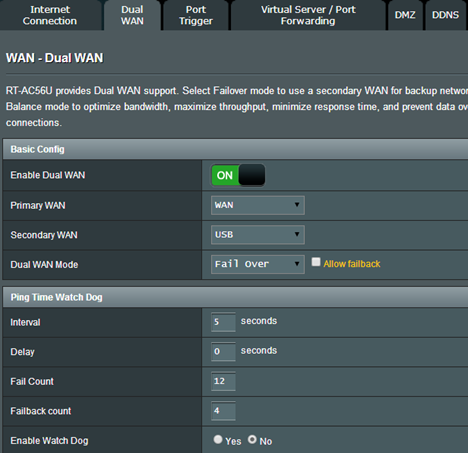Switch to the Internet Connection tab
This screenshot has height=453, width=468.
[50, 15]
